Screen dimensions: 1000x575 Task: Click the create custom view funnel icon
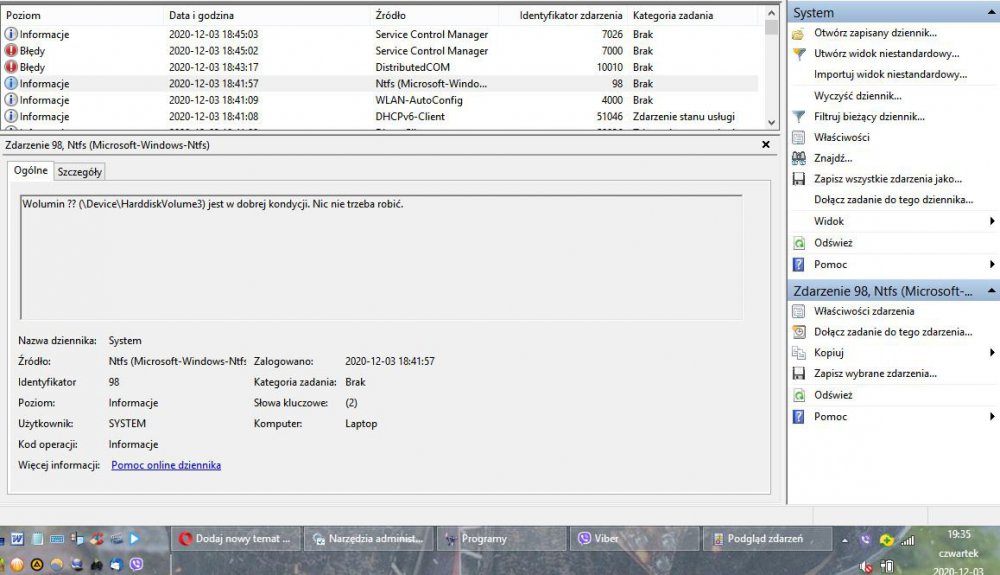pyautogui.click(x=798, y=54)
